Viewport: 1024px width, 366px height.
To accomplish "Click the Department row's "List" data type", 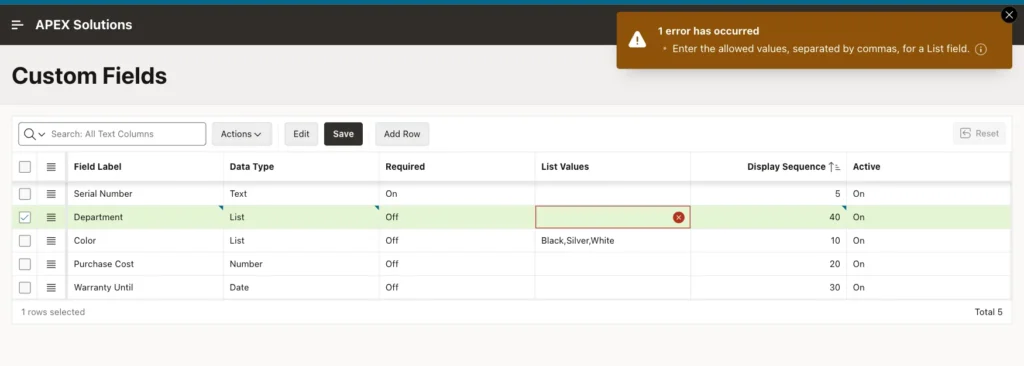I will 301,218.
